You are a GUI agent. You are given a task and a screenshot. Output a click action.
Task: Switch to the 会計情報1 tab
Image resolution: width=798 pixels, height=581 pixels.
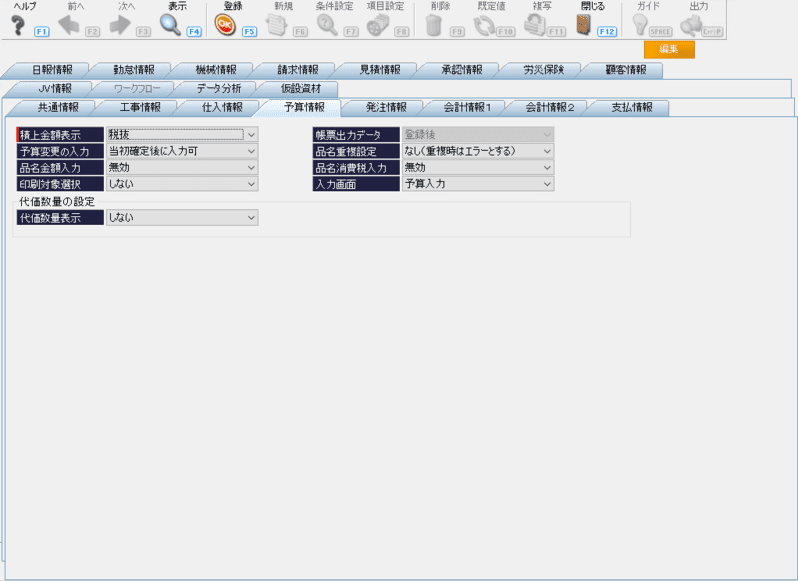point(468,107)
